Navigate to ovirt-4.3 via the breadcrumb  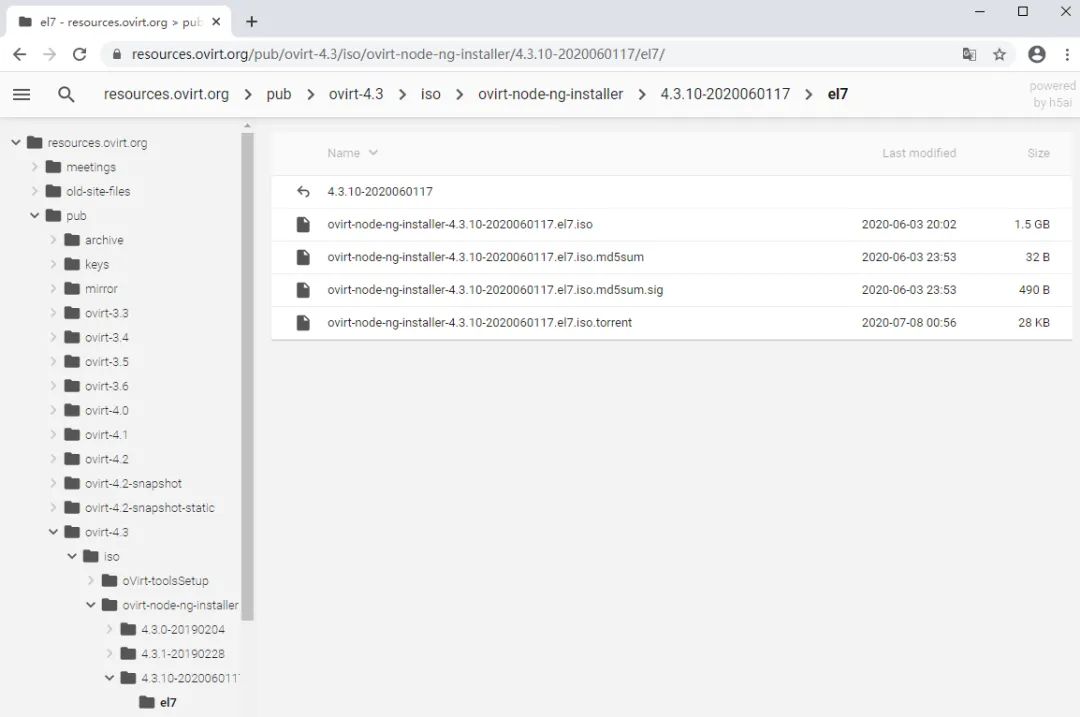356,94
